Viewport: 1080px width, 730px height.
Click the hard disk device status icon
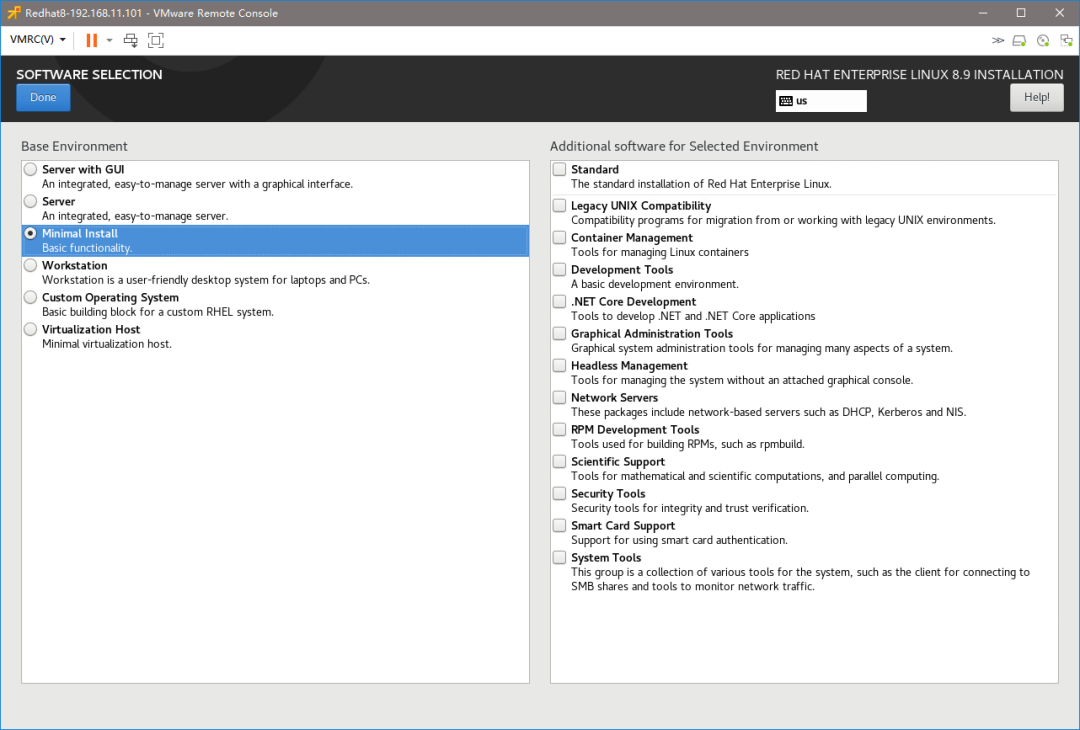[x=1019, y=41]
